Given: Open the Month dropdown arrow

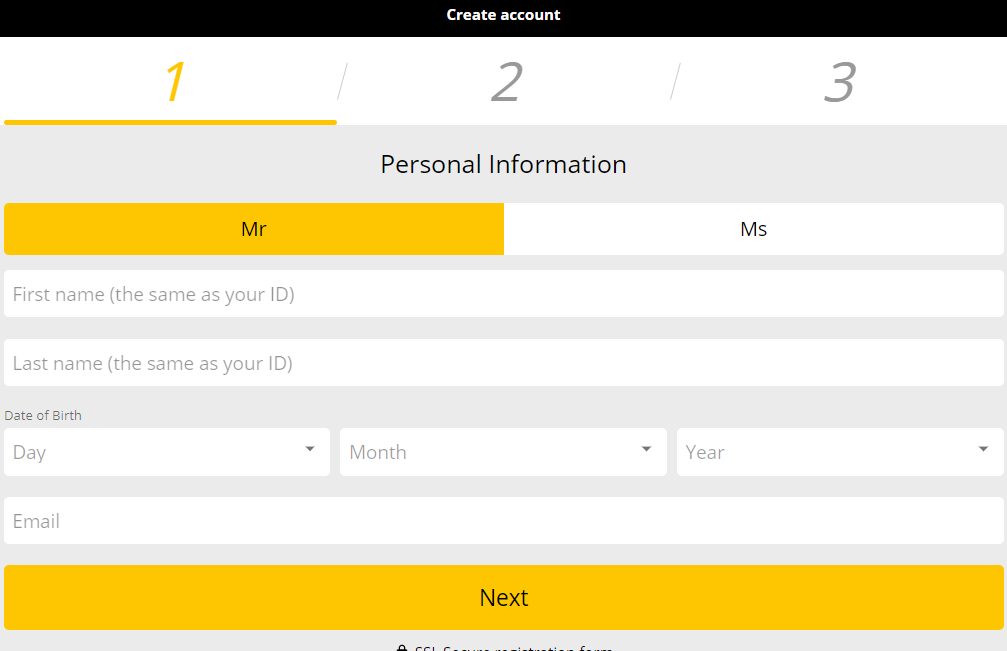Looking at the screenshot, I should coord(647,449).
